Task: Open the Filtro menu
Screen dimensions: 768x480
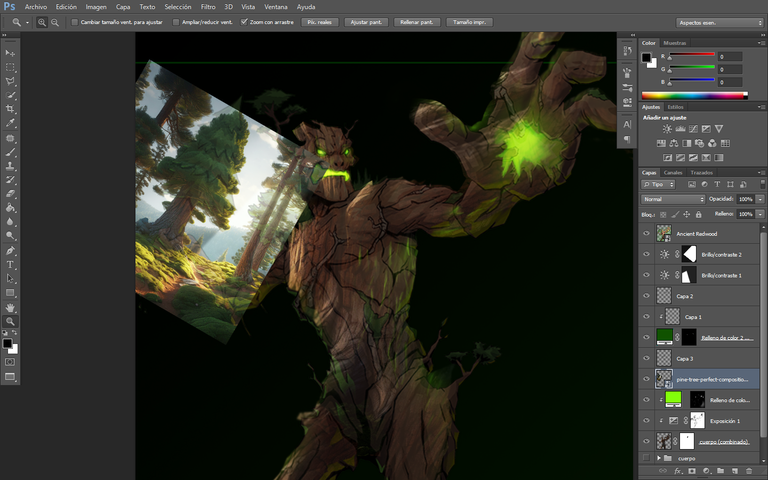Action: pos(208,7)
